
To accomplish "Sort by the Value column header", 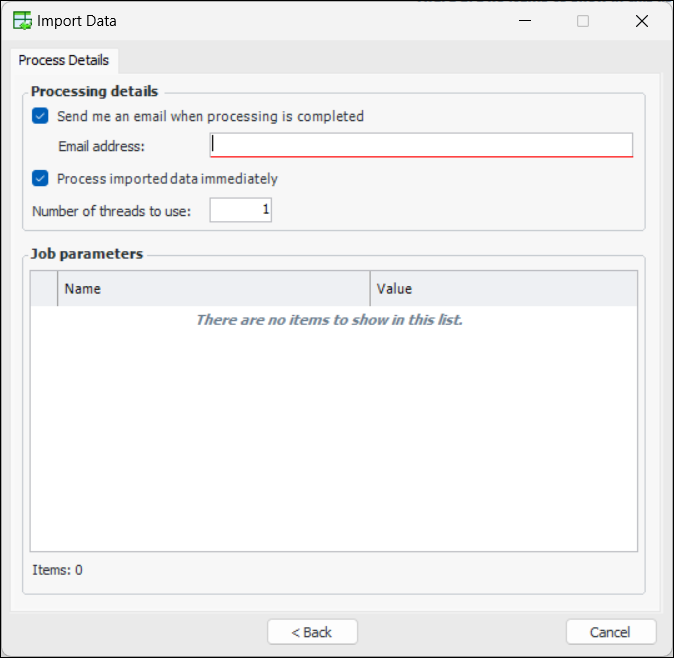I will tap(503, 289).
